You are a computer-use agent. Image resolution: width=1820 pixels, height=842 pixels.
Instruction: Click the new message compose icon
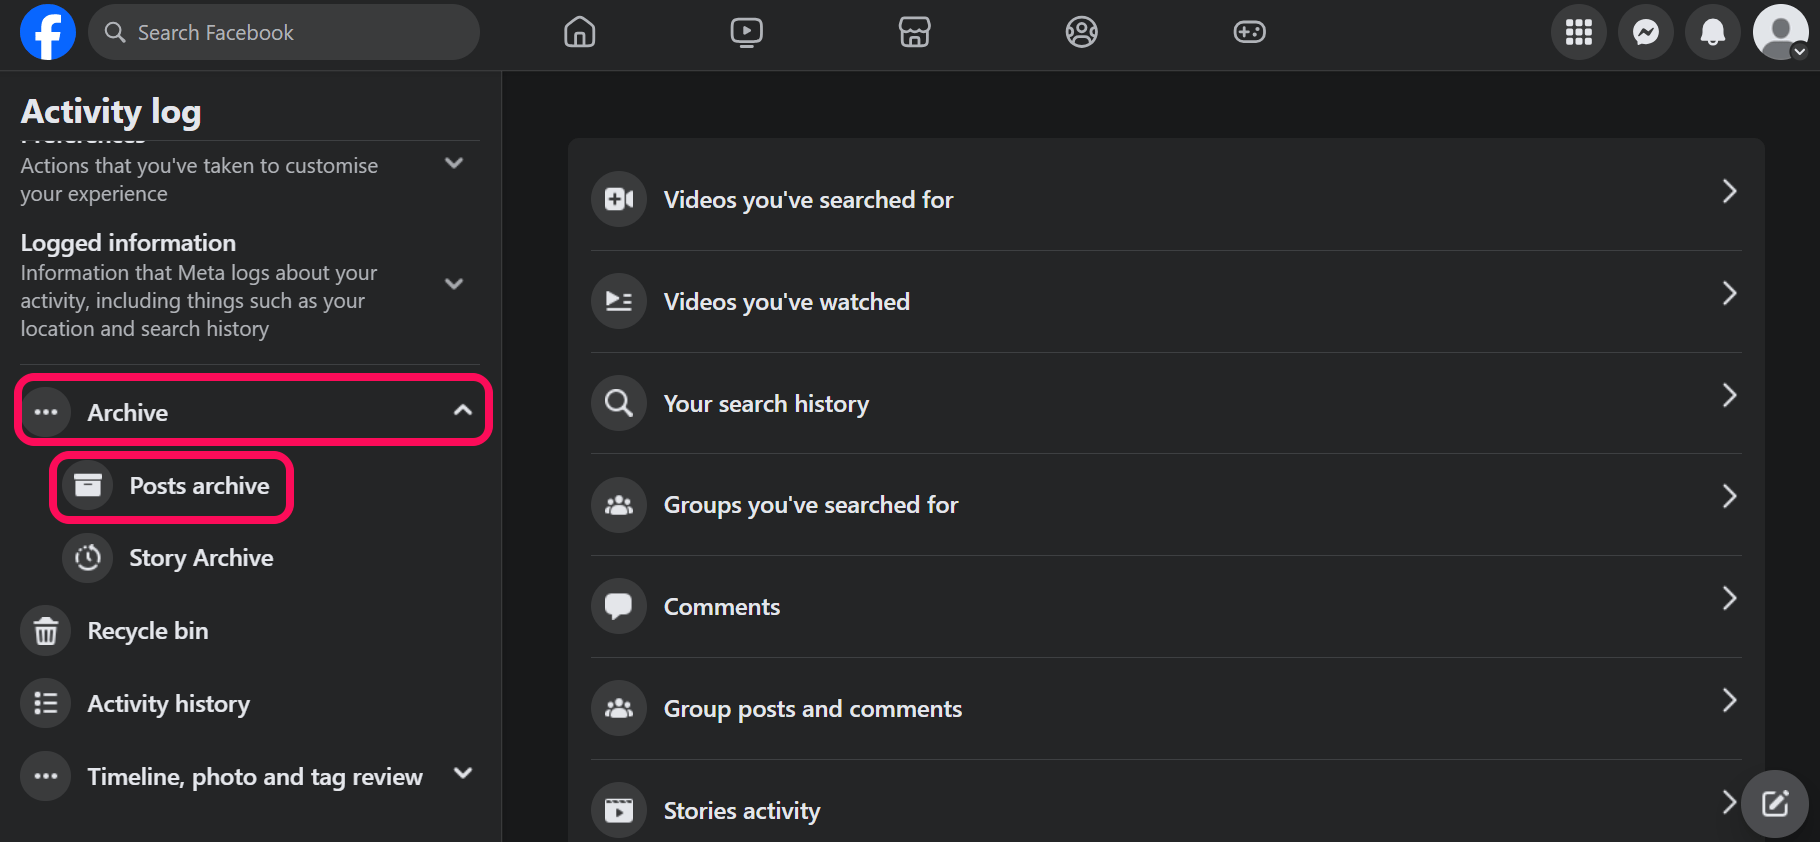pos(1774,803)
